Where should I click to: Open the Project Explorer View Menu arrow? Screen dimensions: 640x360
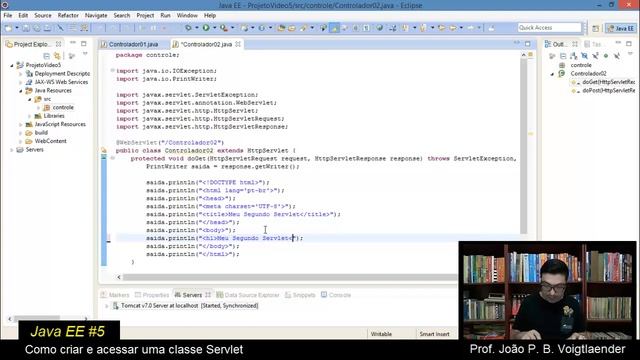point(85,54)
